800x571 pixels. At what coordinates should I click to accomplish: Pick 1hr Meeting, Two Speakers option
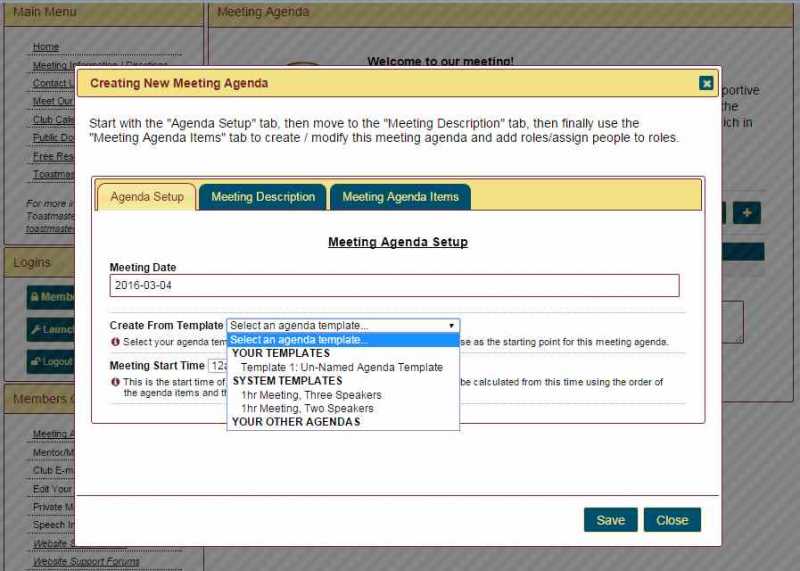click(307, 408)
